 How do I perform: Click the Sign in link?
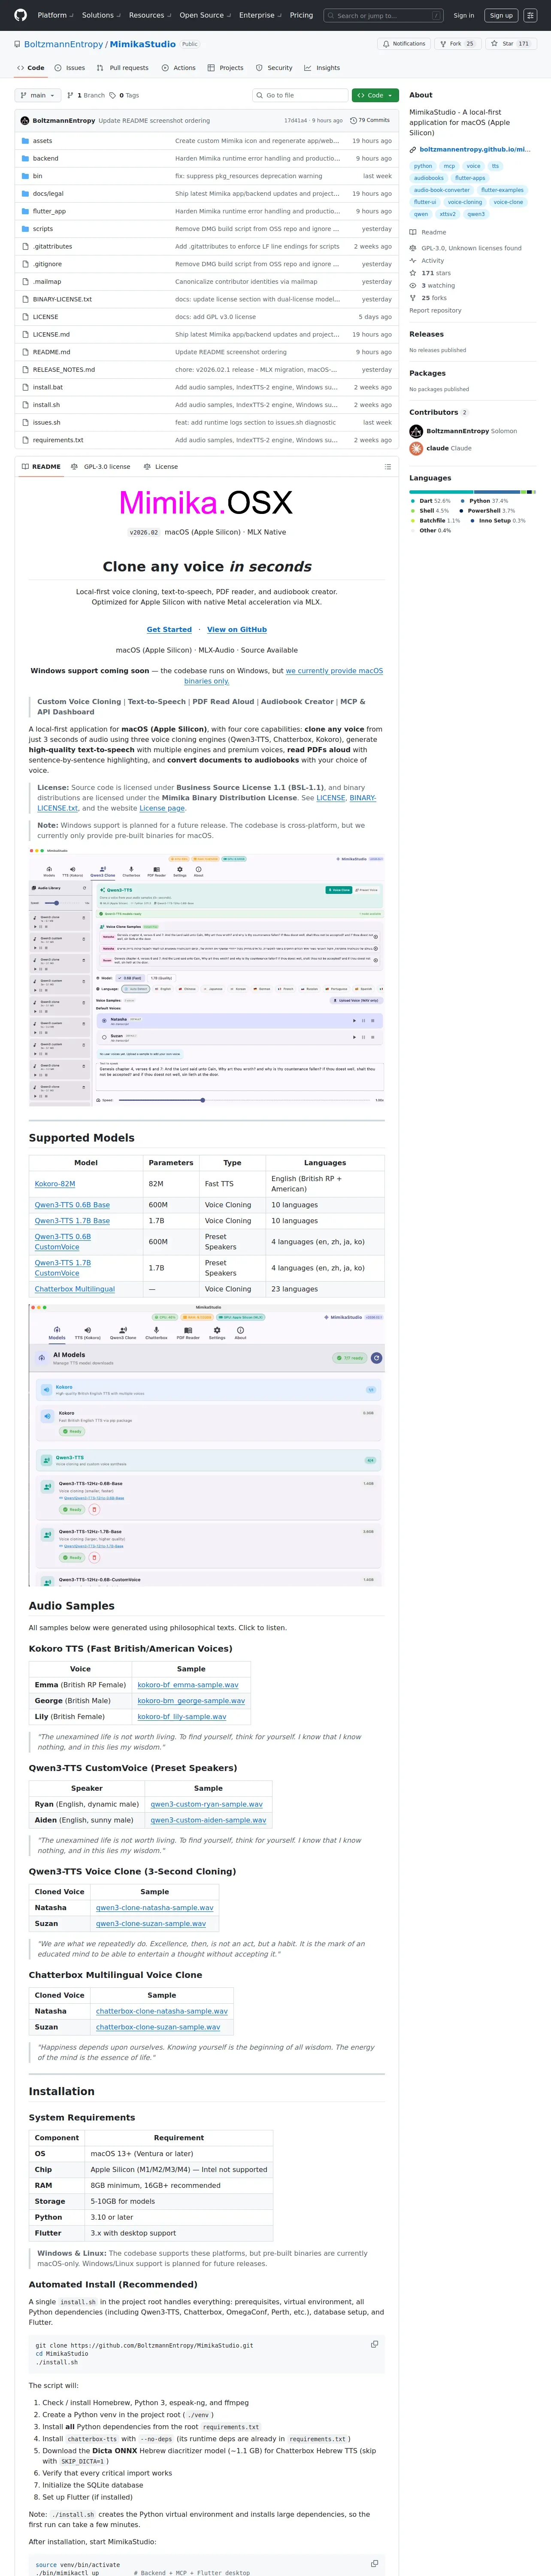pyautogui.click(x=464, y=15)
